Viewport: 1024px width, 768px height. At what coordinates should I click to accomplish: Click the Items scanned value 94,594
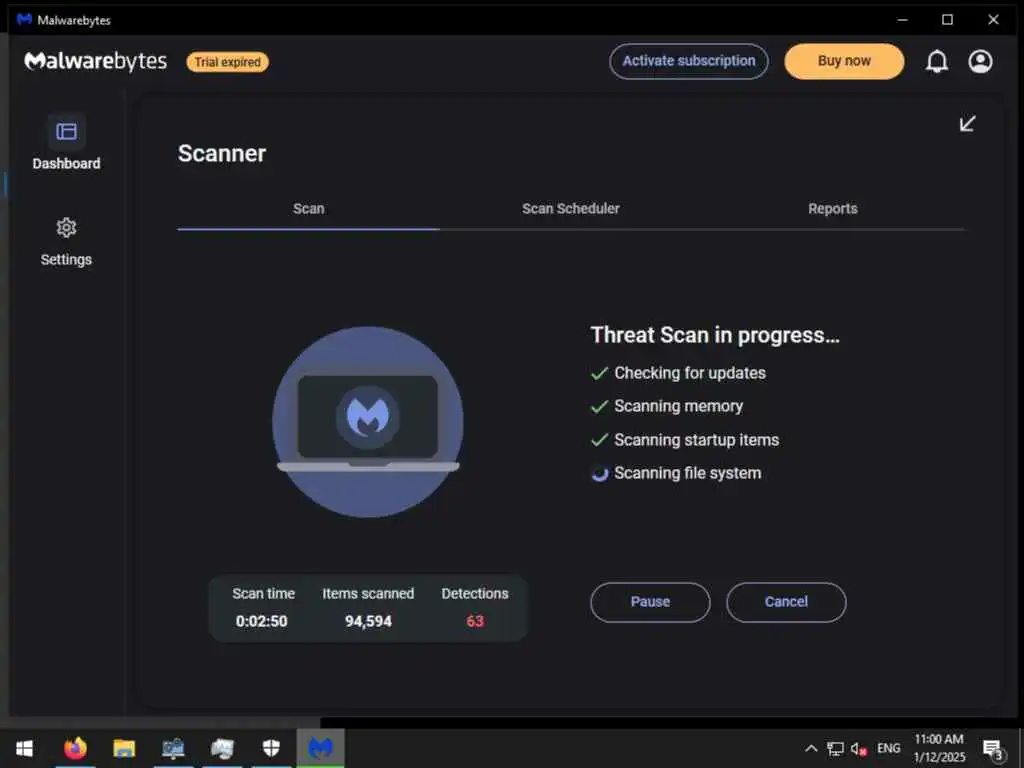click(x=368, y=621)
